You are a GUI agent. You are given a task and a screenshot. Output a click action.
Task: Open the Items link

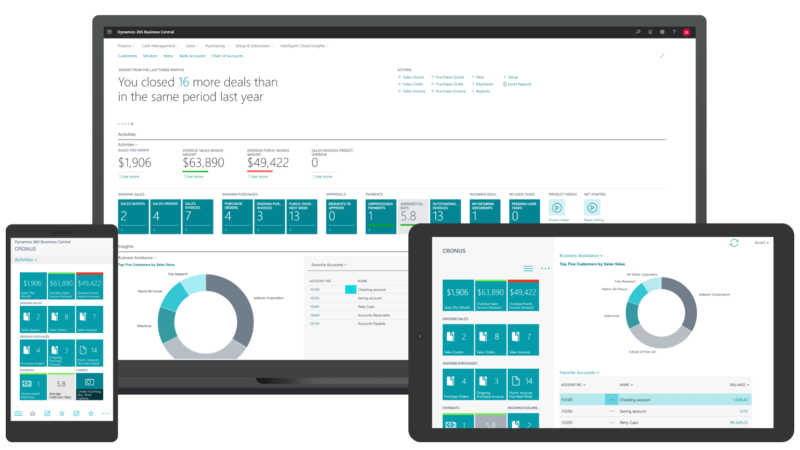168,56
